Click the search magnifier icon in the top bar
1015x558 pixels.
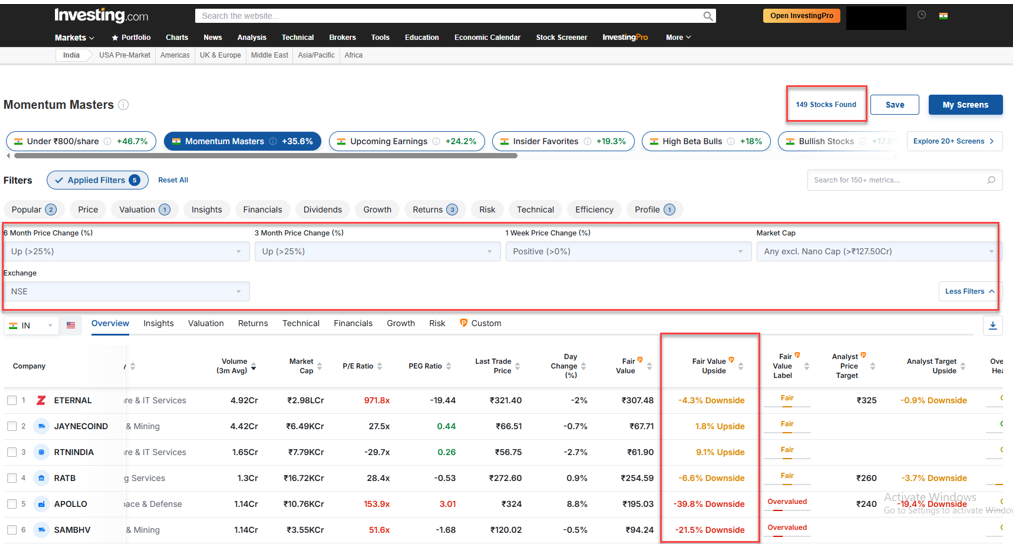pyautogui.click(x=708, y=16)
